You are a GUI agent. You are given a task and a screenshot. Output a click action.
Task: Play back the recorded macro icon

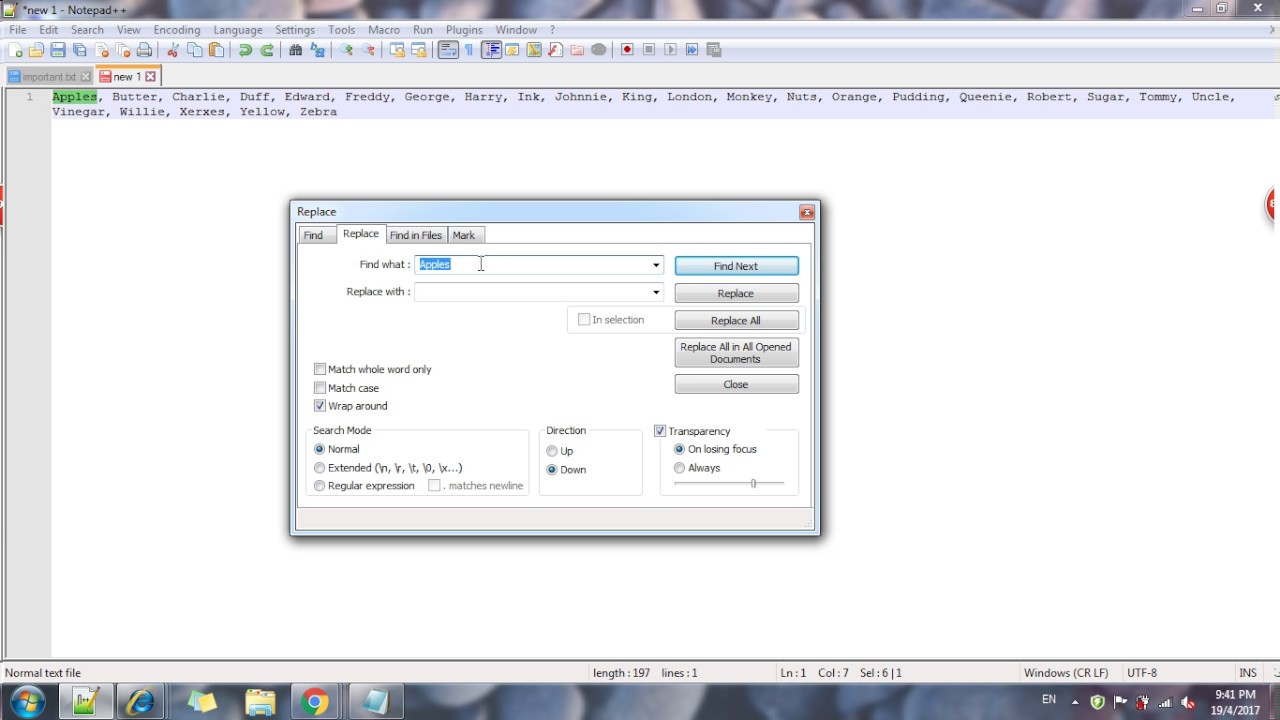(x=670, y=50)
